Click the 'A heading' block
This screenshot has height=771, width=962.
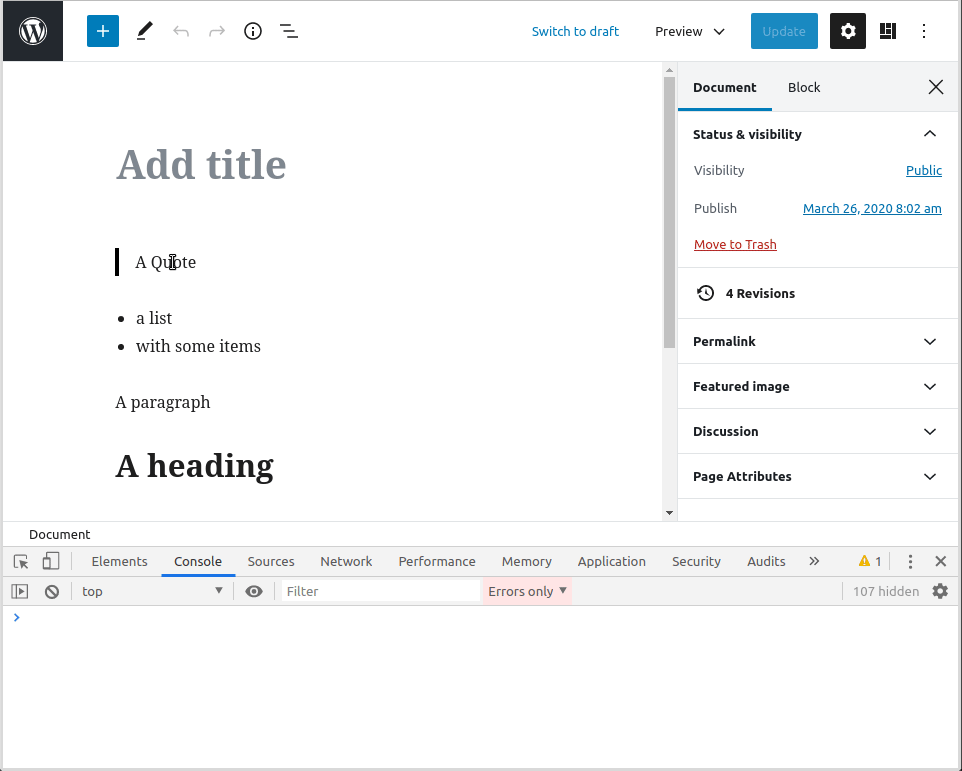[x=194, y=466]
